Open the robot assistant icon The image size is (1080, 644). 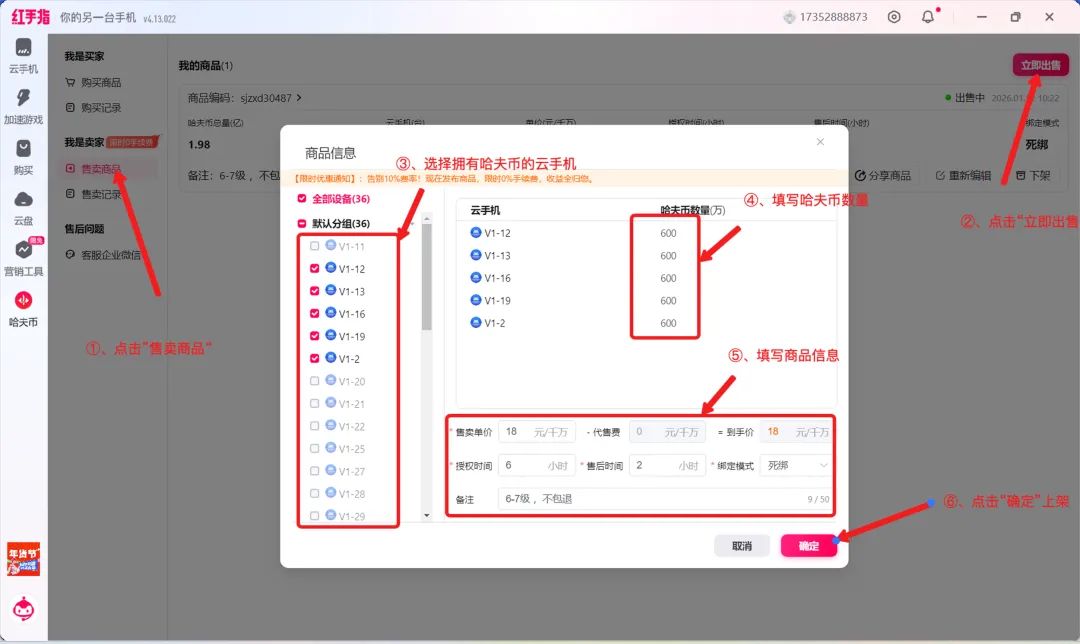(23, 609)
